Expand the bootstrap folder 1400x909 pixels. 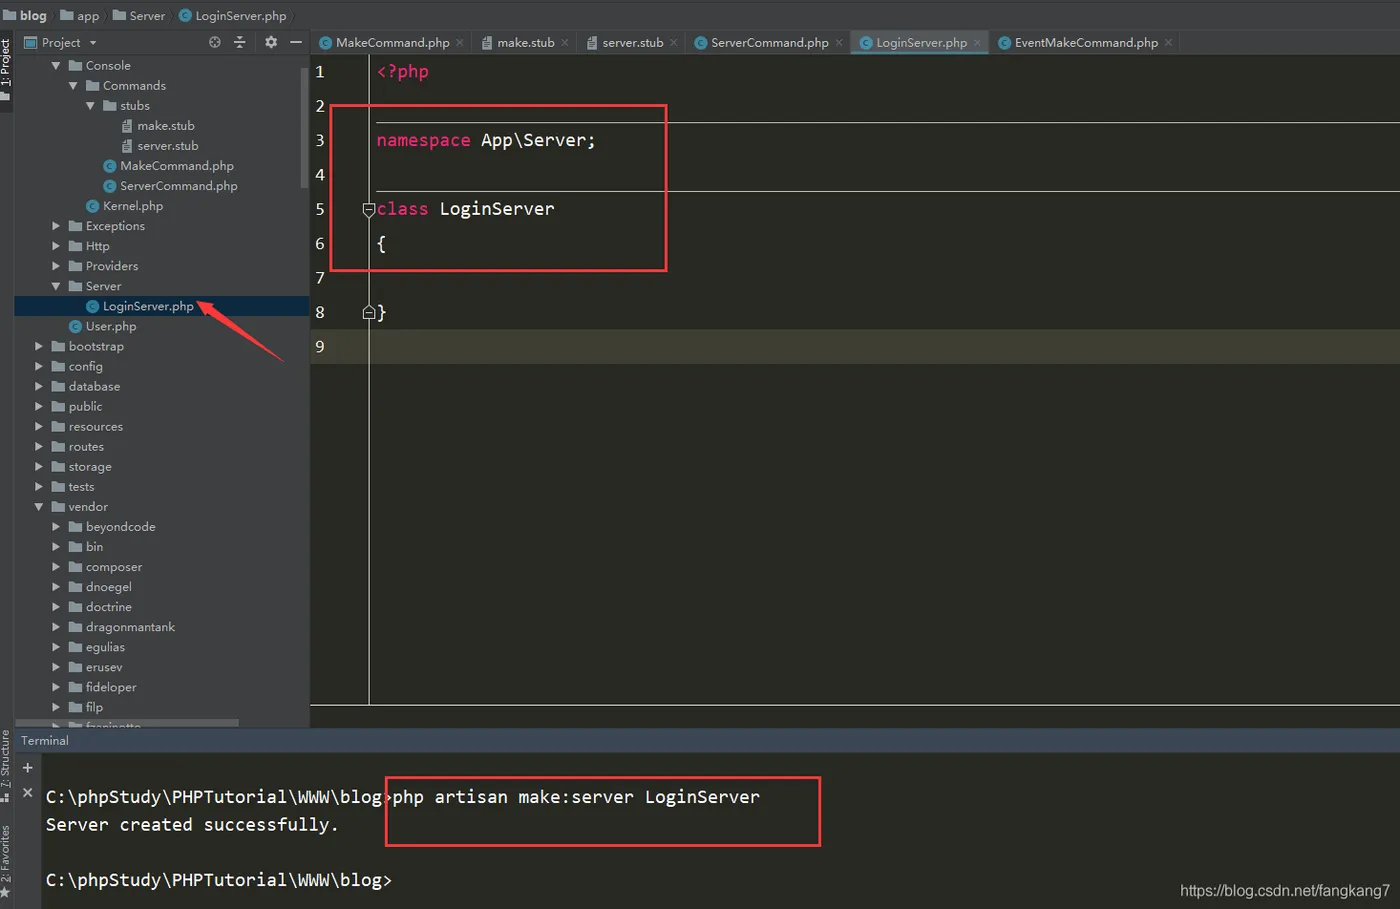pos(39,346)
